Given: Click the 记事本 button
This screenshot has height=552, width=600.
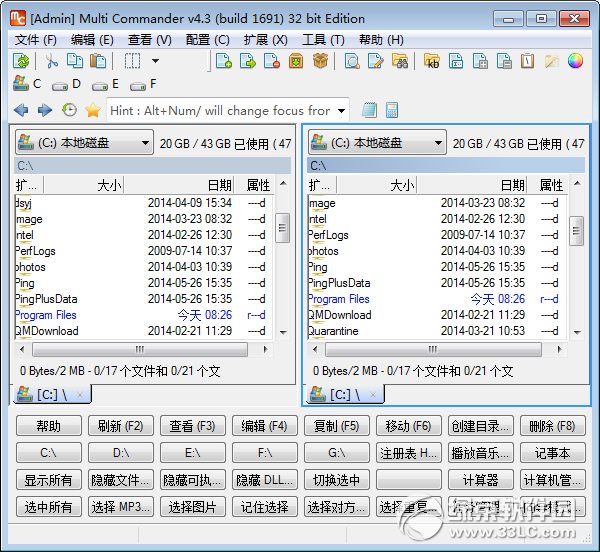Looking at the screenshot, I should coord(553,453).
